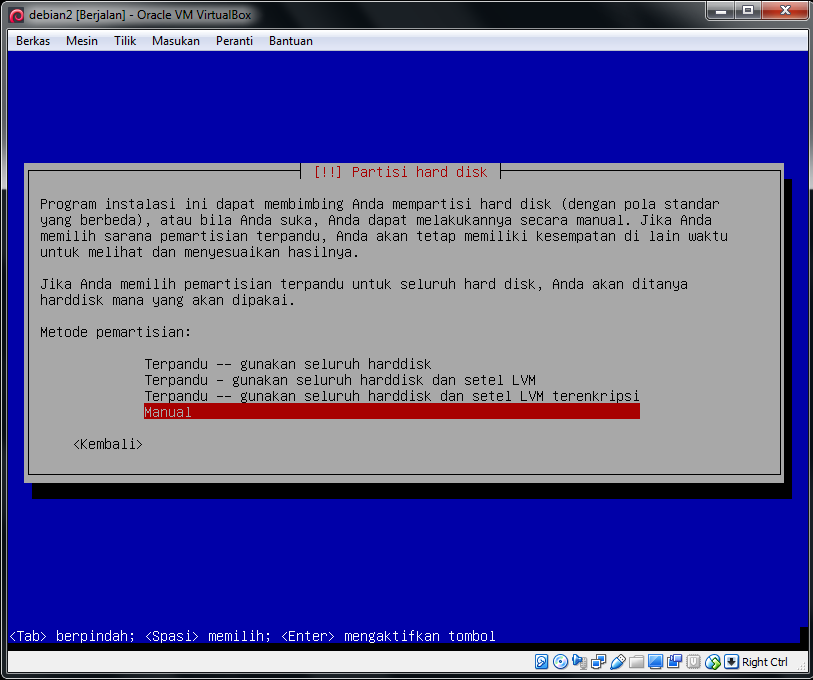The width and height of the screenshot is (813, 680).
Task: Open the Masukan menu
Action: pos(176,41)
